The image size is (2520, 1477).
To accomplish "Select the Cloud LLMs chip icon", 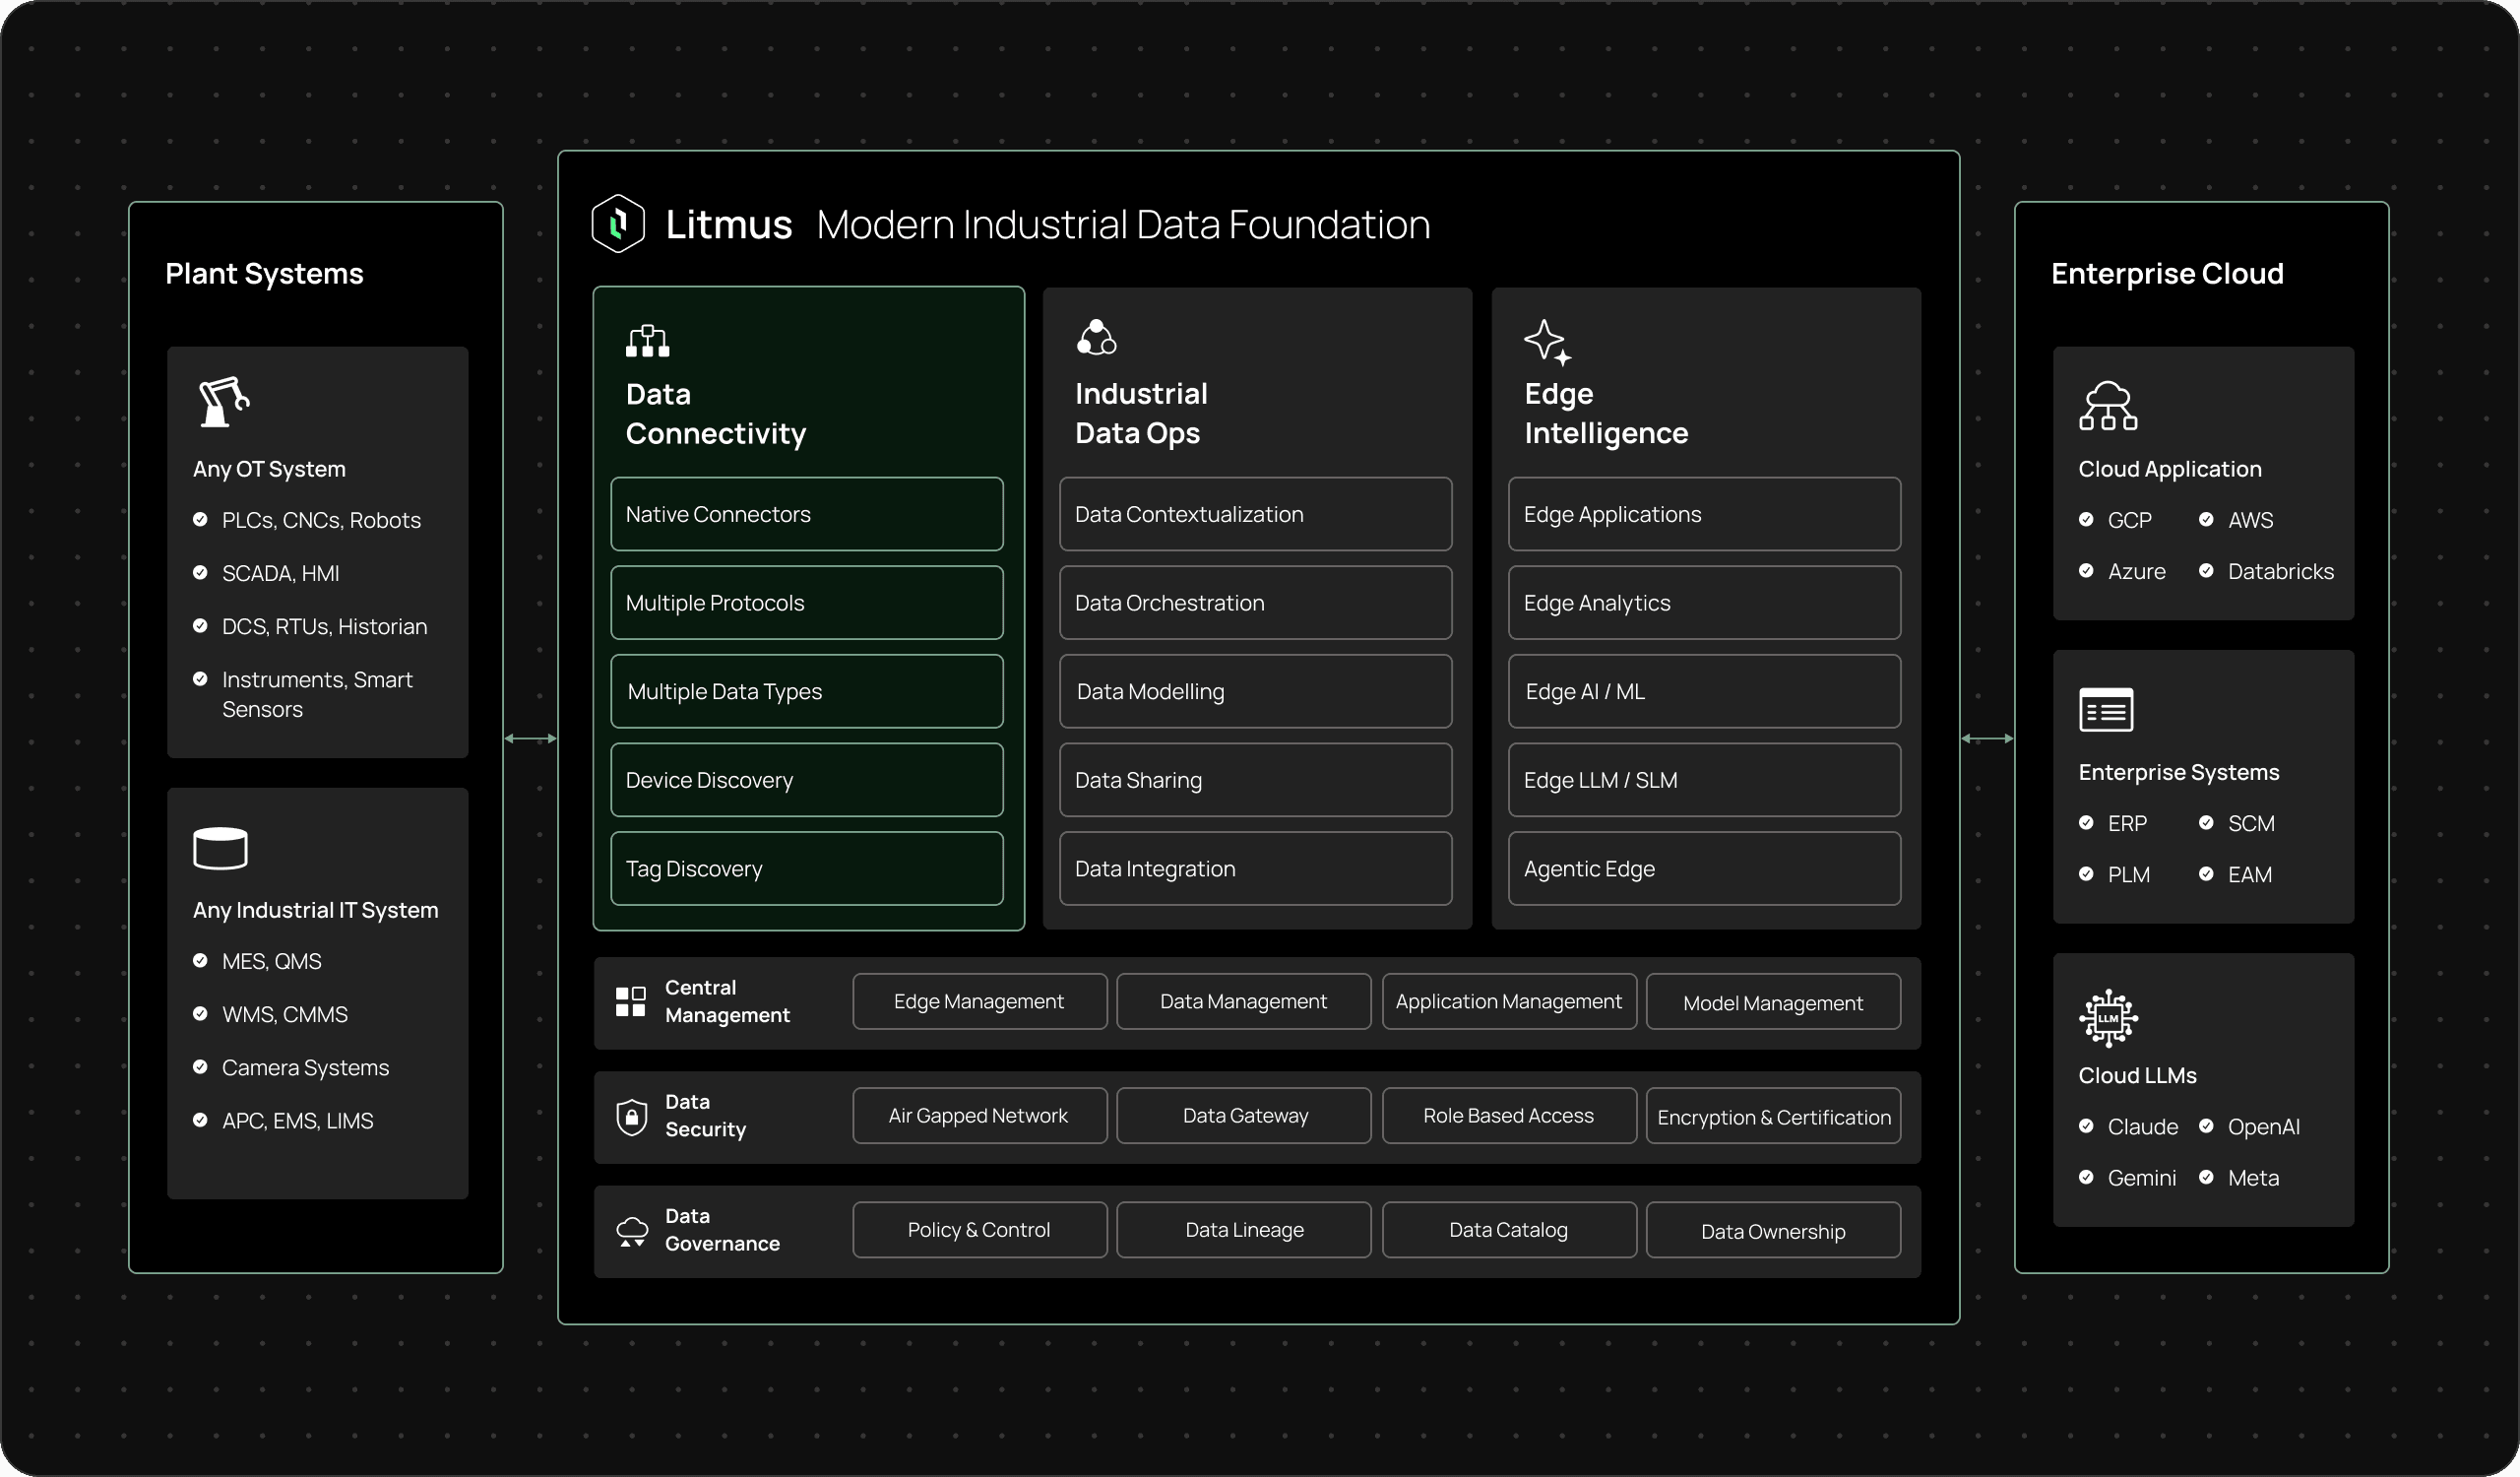I will (2108, 1017).
